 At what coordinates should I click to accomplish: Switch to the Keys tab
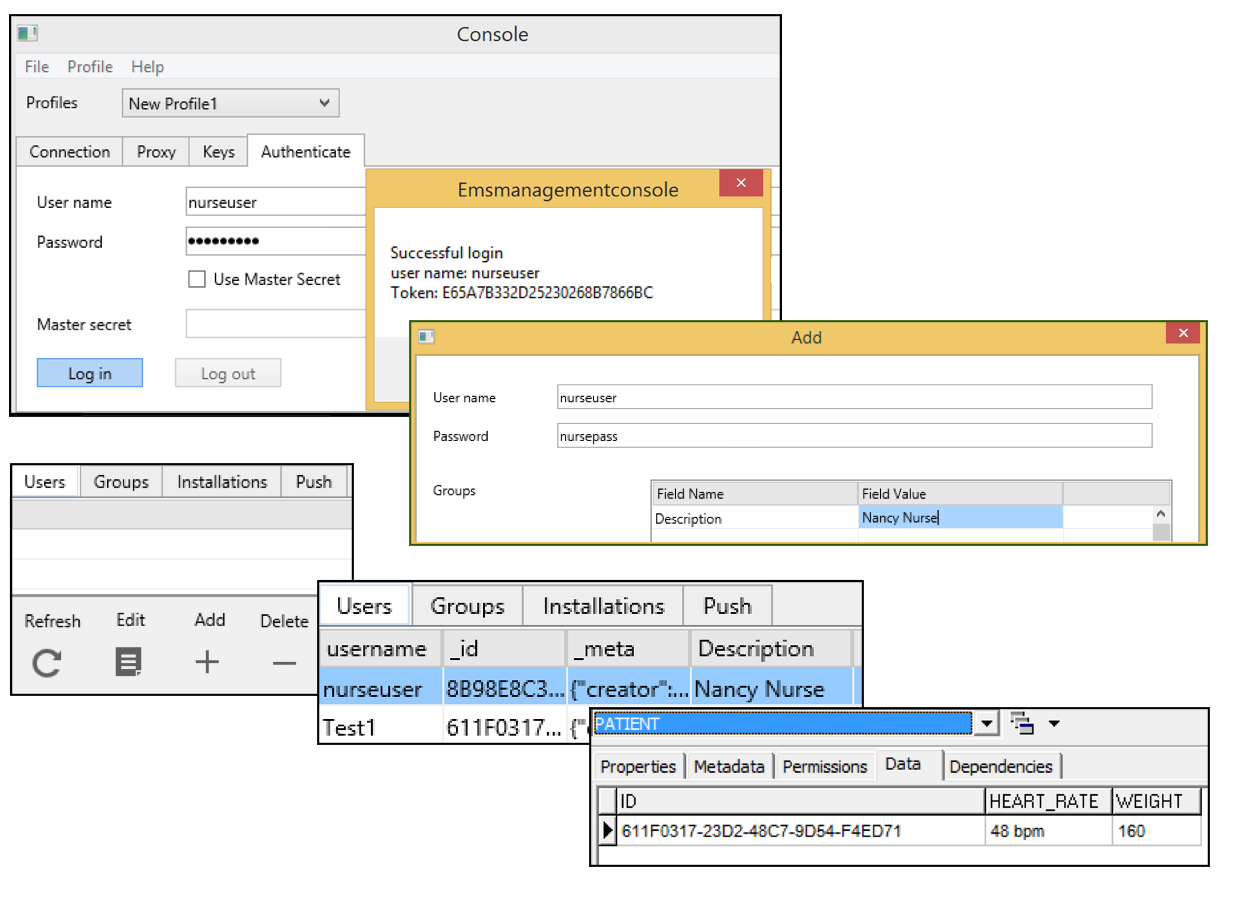click(219, 152)
